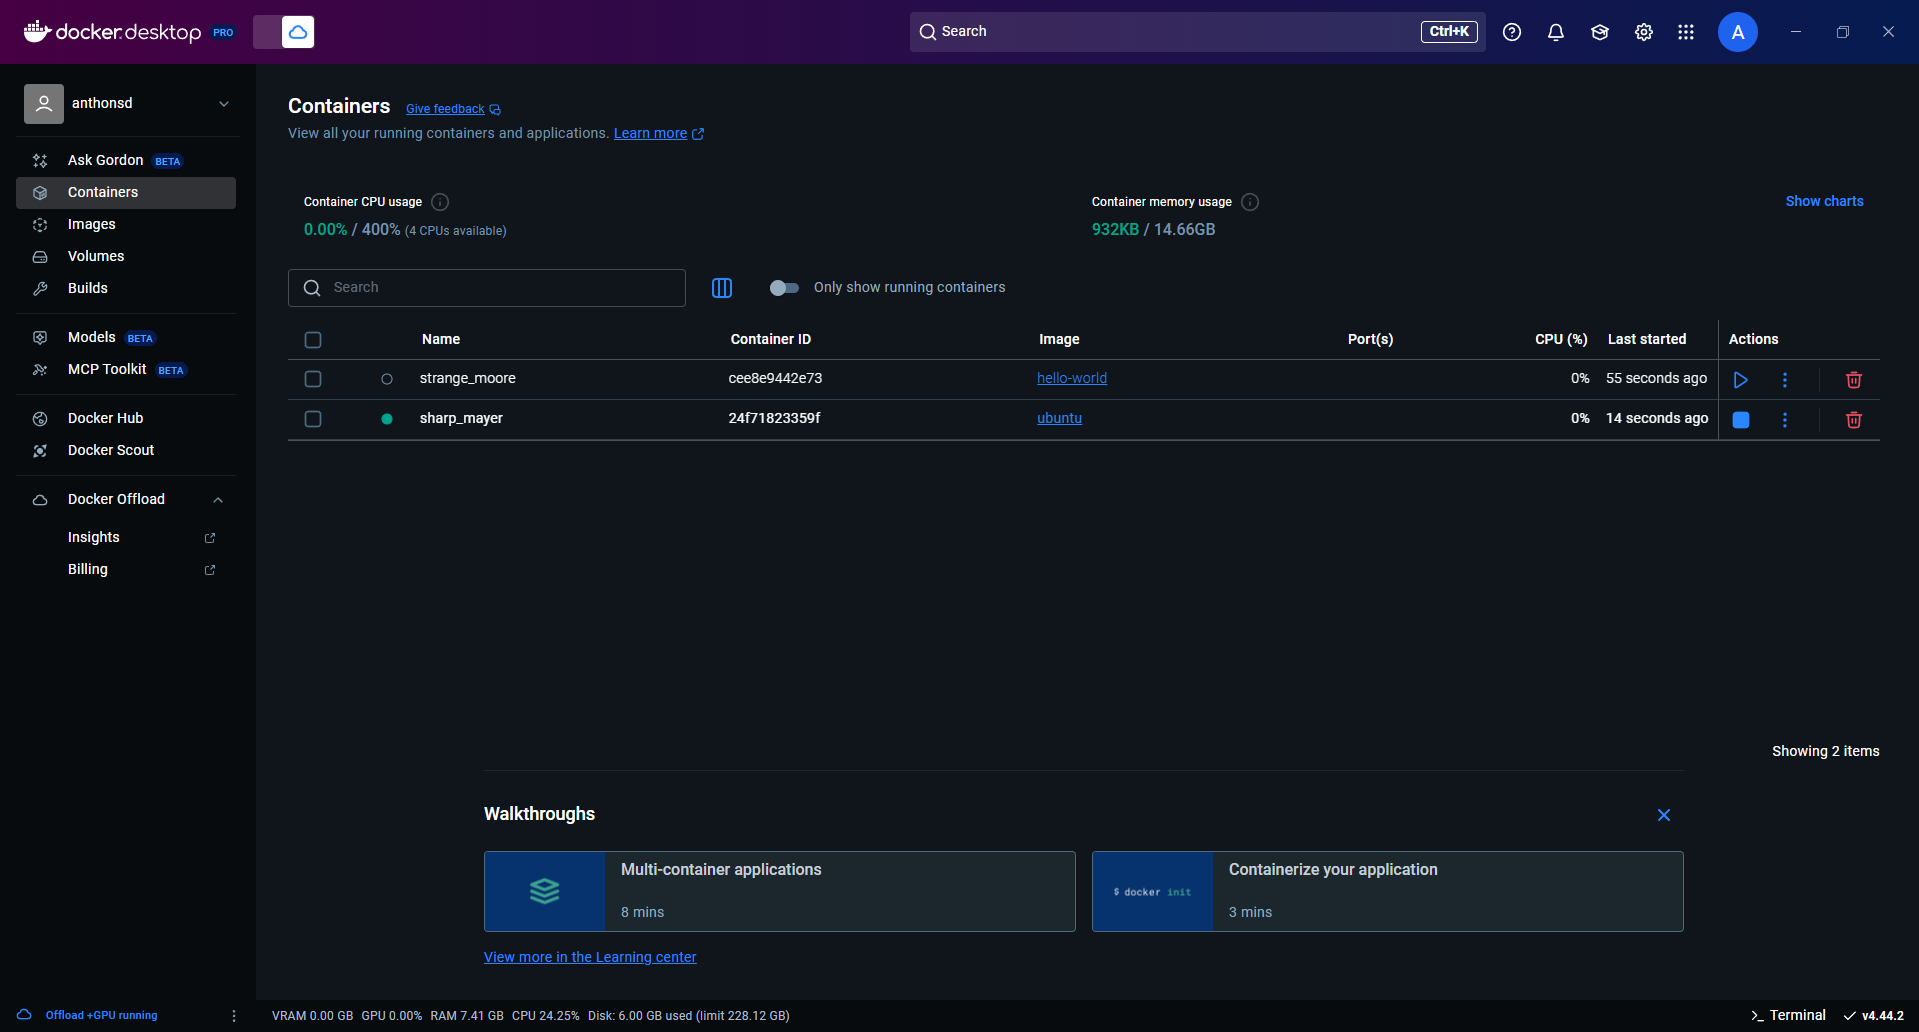Image resolution: width=1919 pixels, height=1032 pixels.
Task: Go to Containers in sidebar
Action: point(126,192)
